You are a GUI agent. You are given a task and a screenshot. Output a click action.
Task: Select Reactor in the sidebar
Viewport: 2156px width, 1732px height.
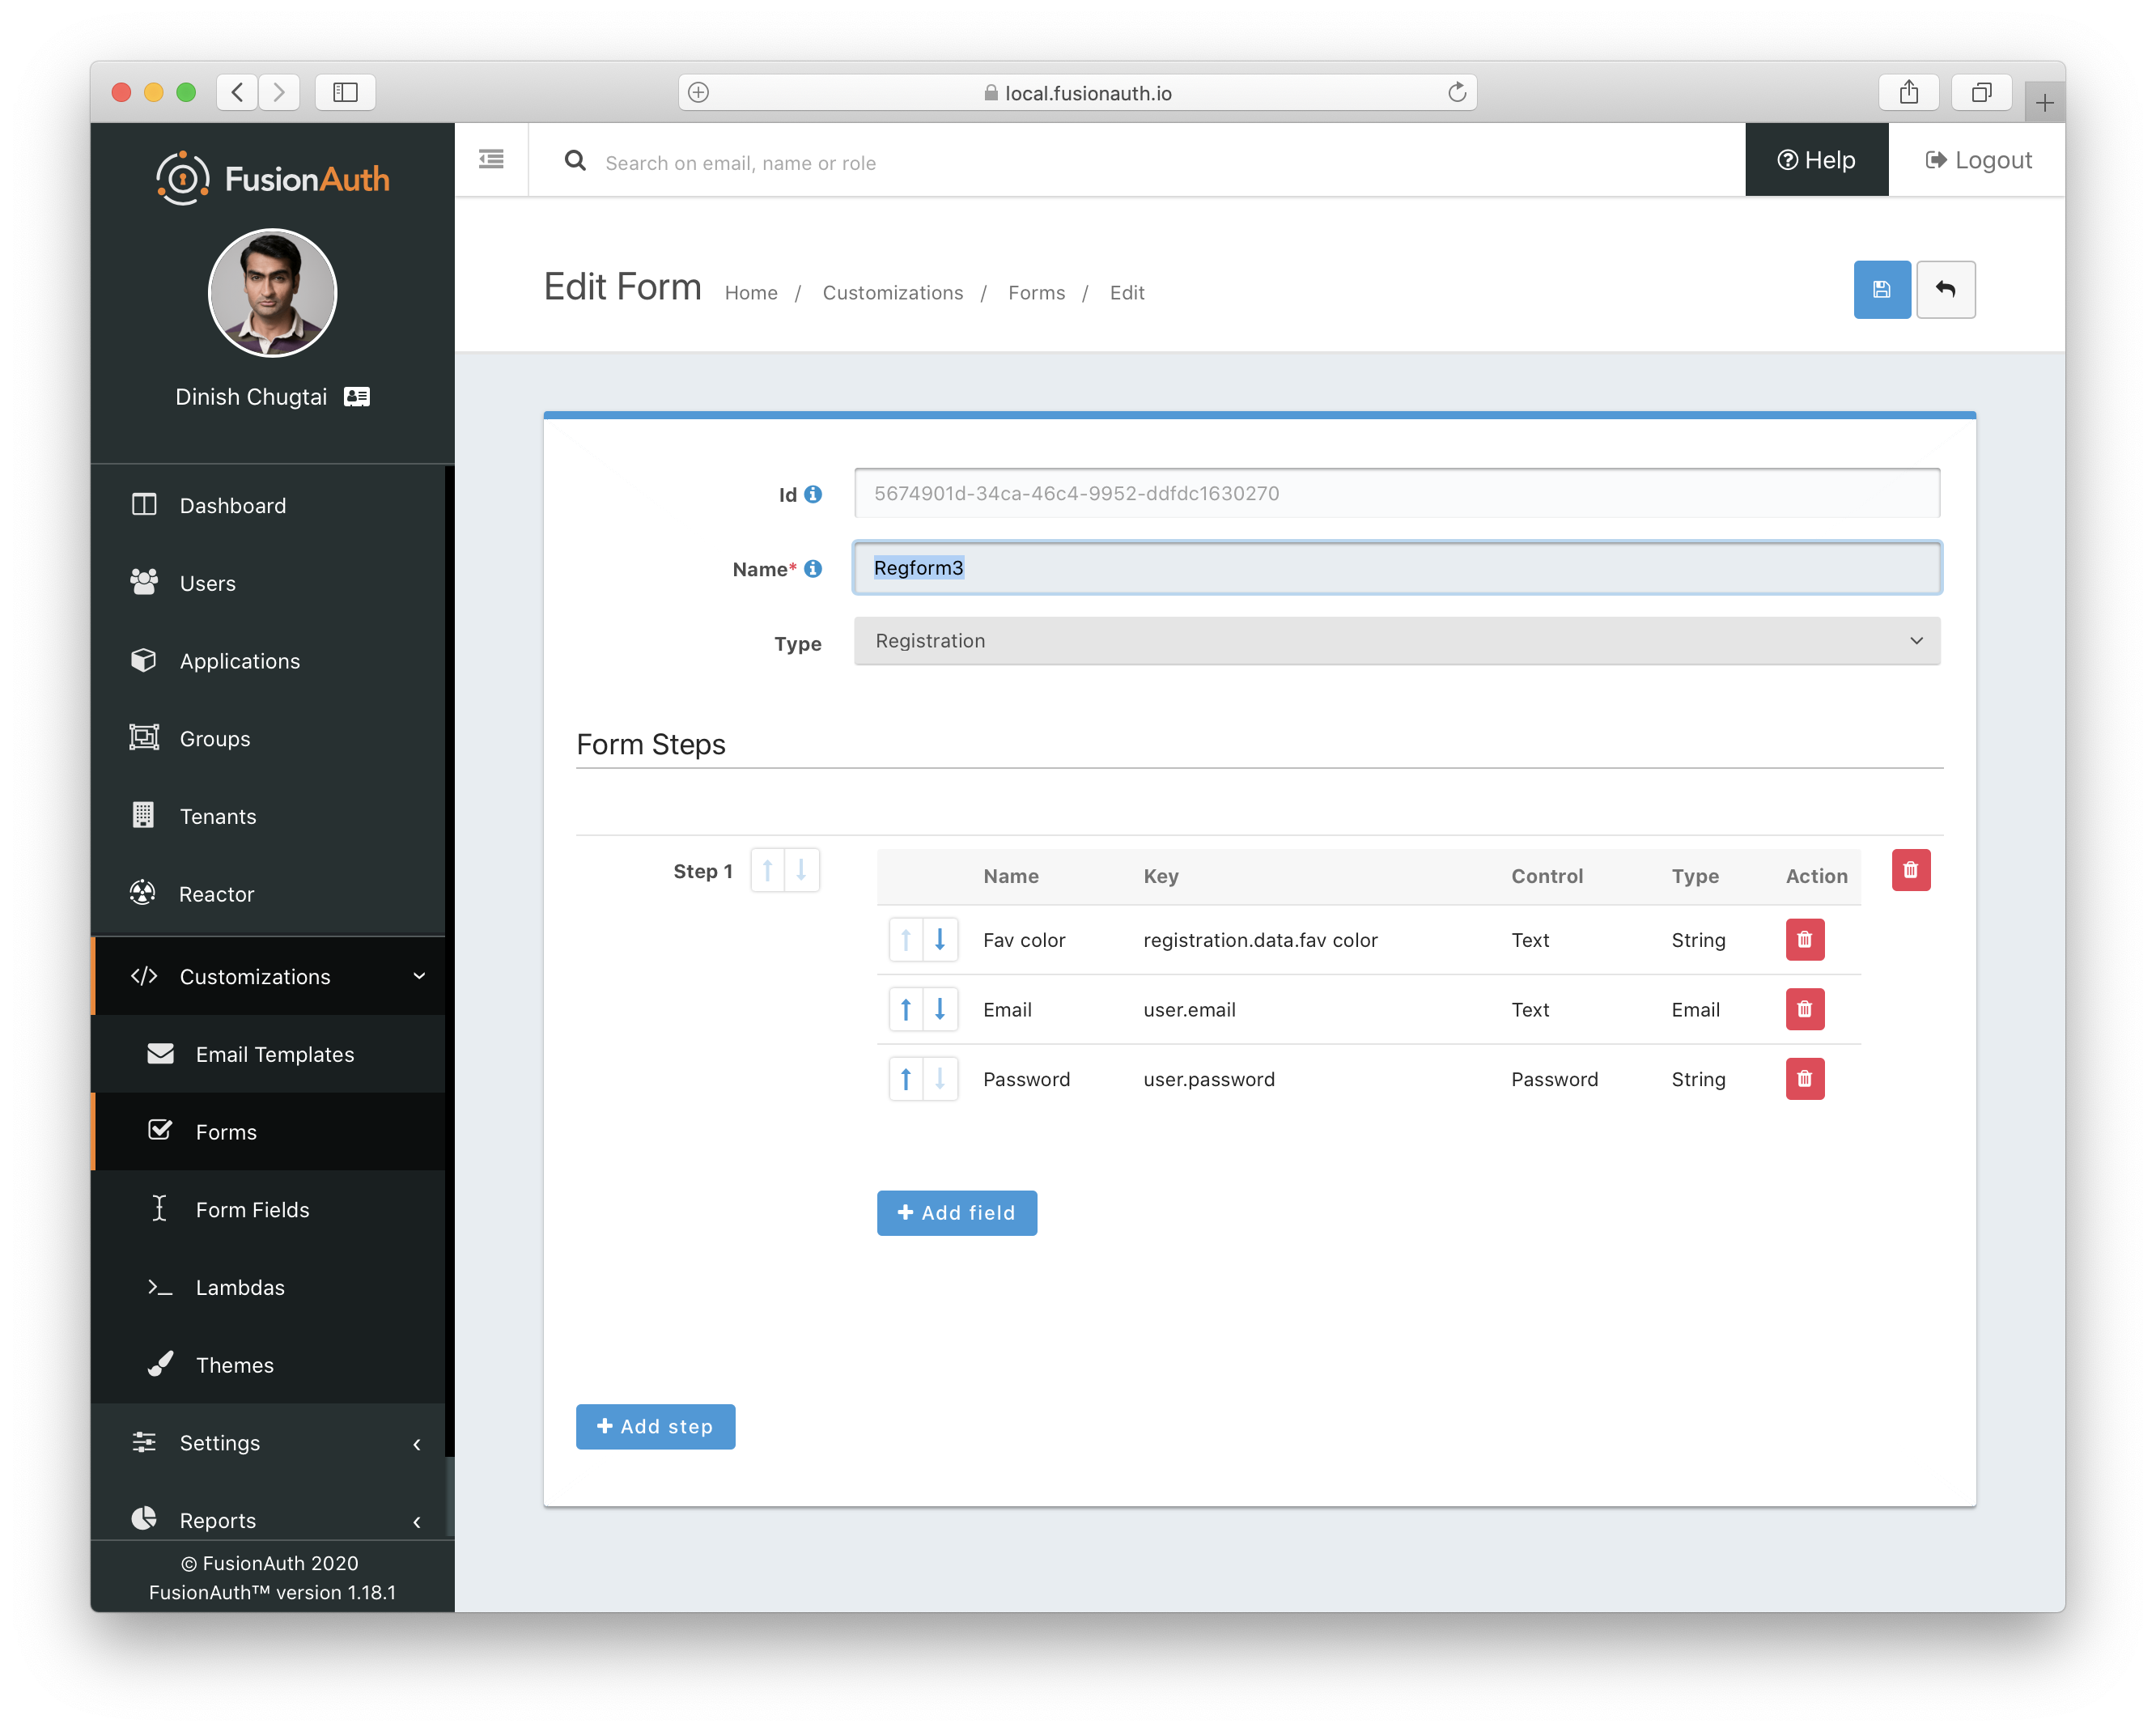(x=216, y=893)
